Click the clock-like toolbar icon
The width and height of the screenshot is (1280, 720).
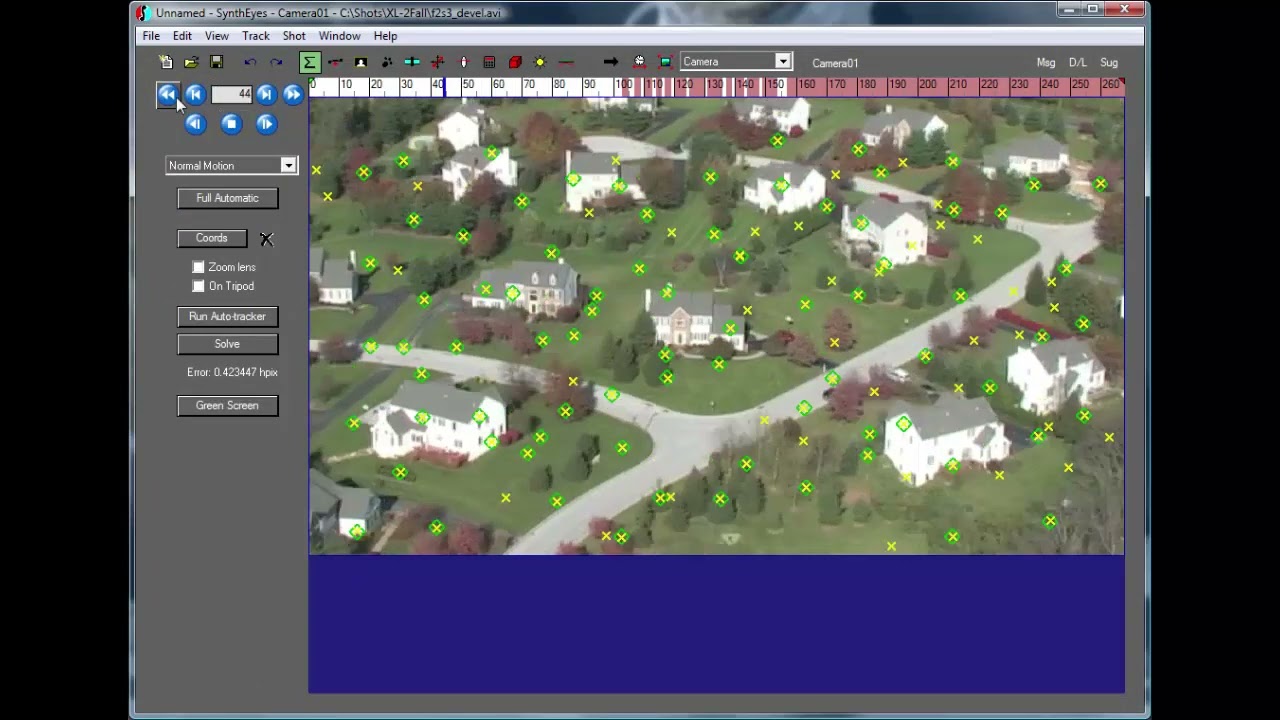pos(639,62)
